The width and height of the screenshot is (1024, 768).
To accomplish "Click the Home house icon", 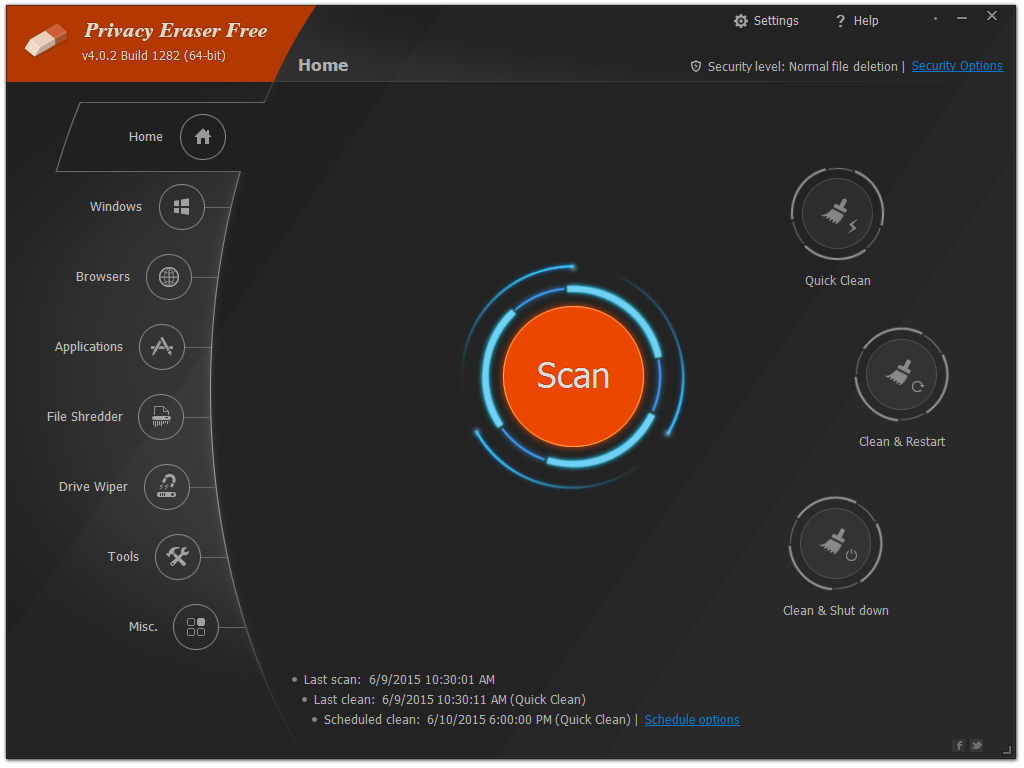I will click(x=202, y=137).
